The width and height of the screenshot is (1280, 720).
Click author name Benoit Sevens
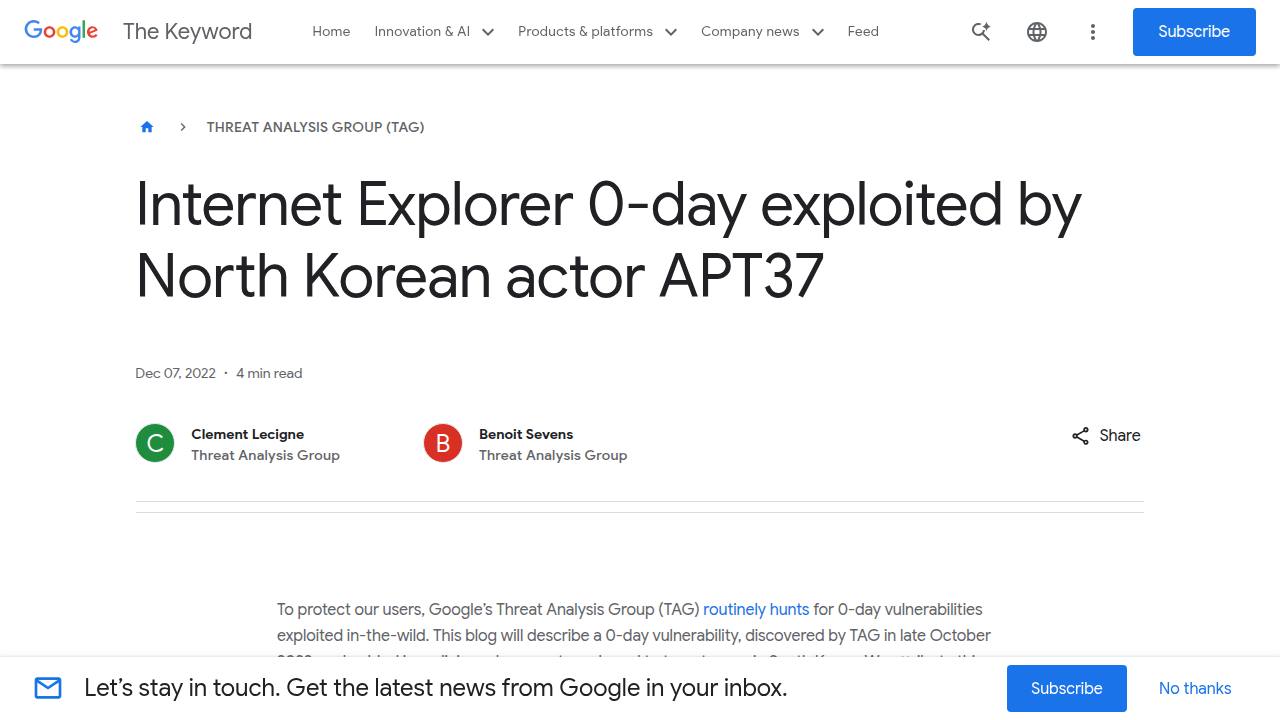click(526, 434)
